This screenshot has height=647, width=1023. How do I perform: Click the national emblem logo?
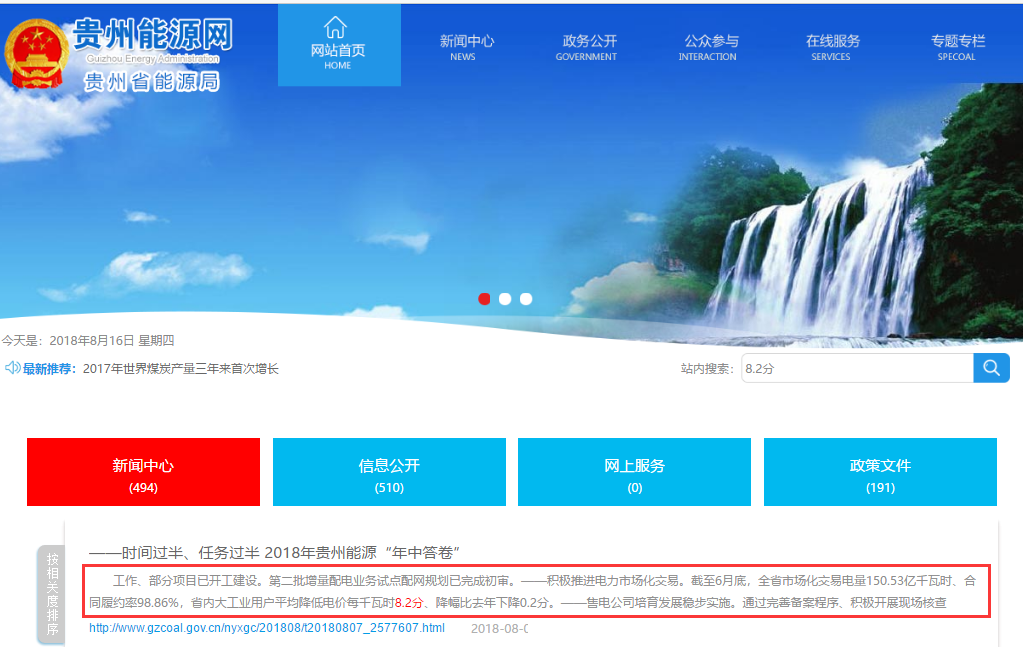pyautogui.click(x=37, y=54)
